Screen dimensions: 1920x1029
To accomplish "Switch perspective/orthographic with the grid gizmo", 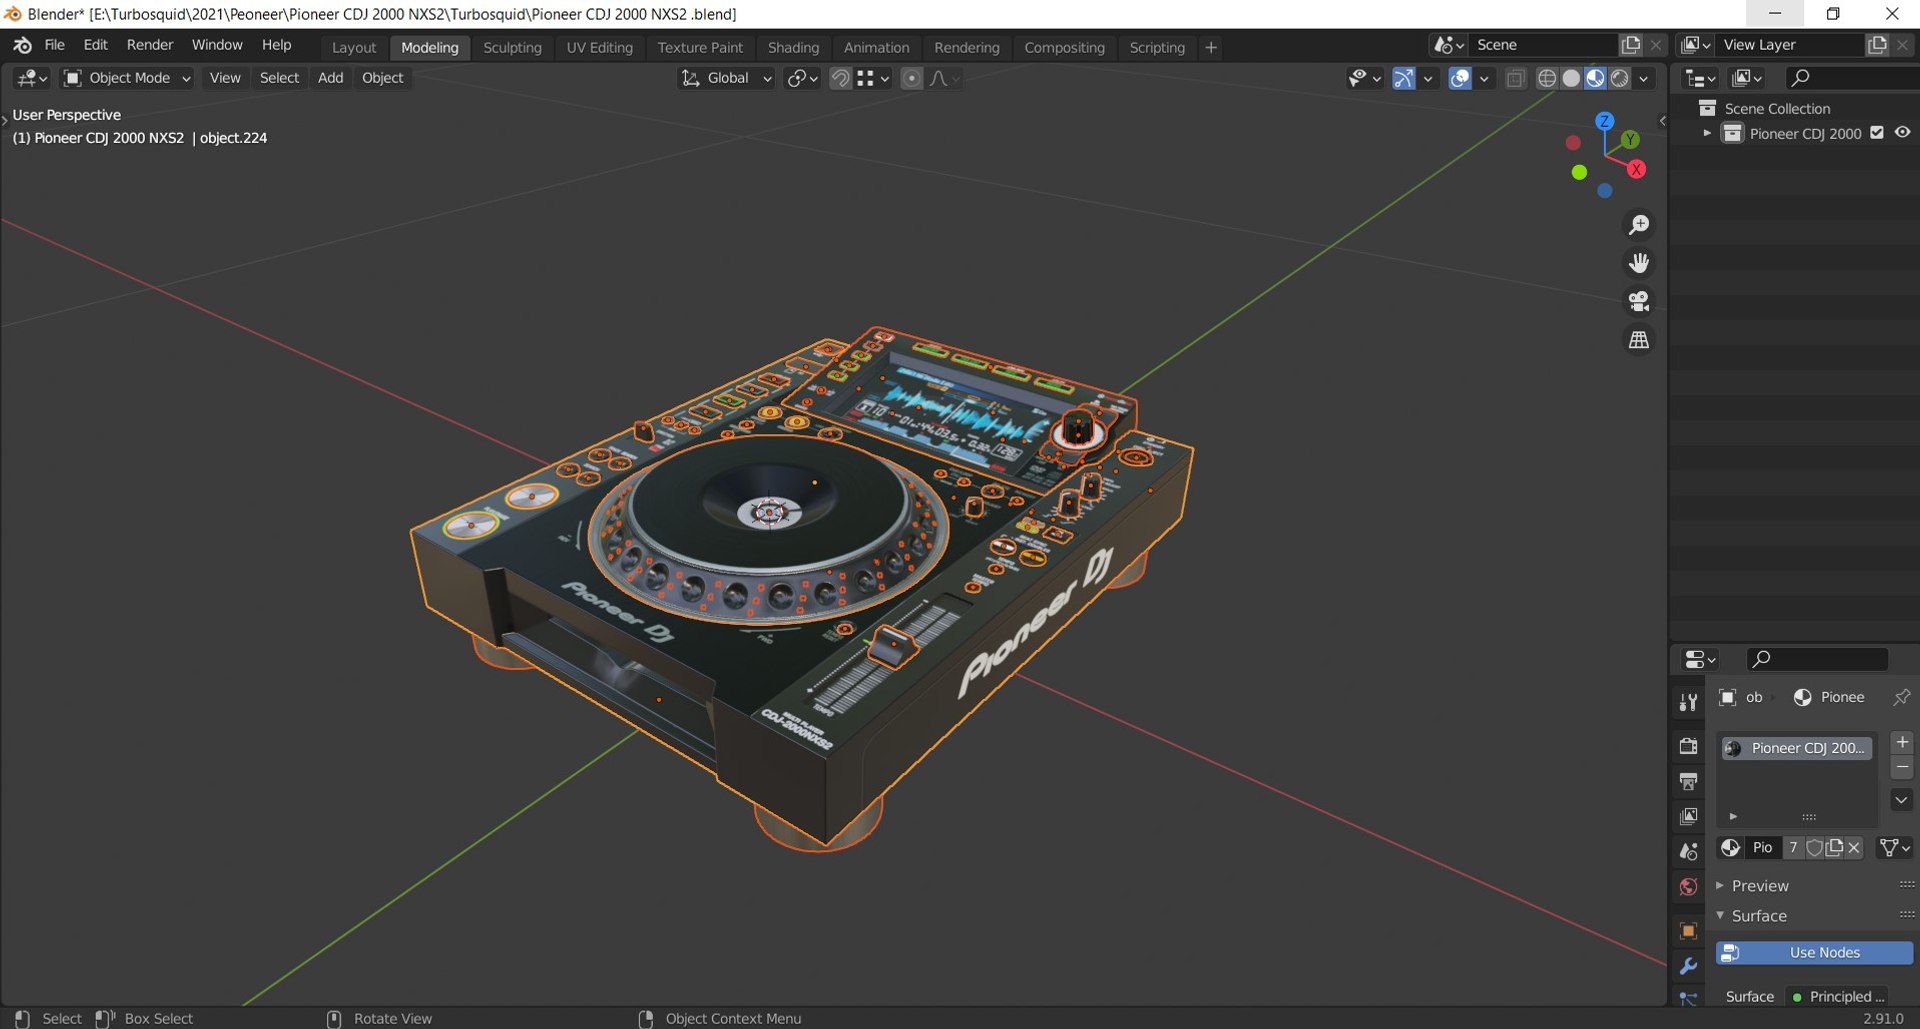I will click(x=1639, y=340).
